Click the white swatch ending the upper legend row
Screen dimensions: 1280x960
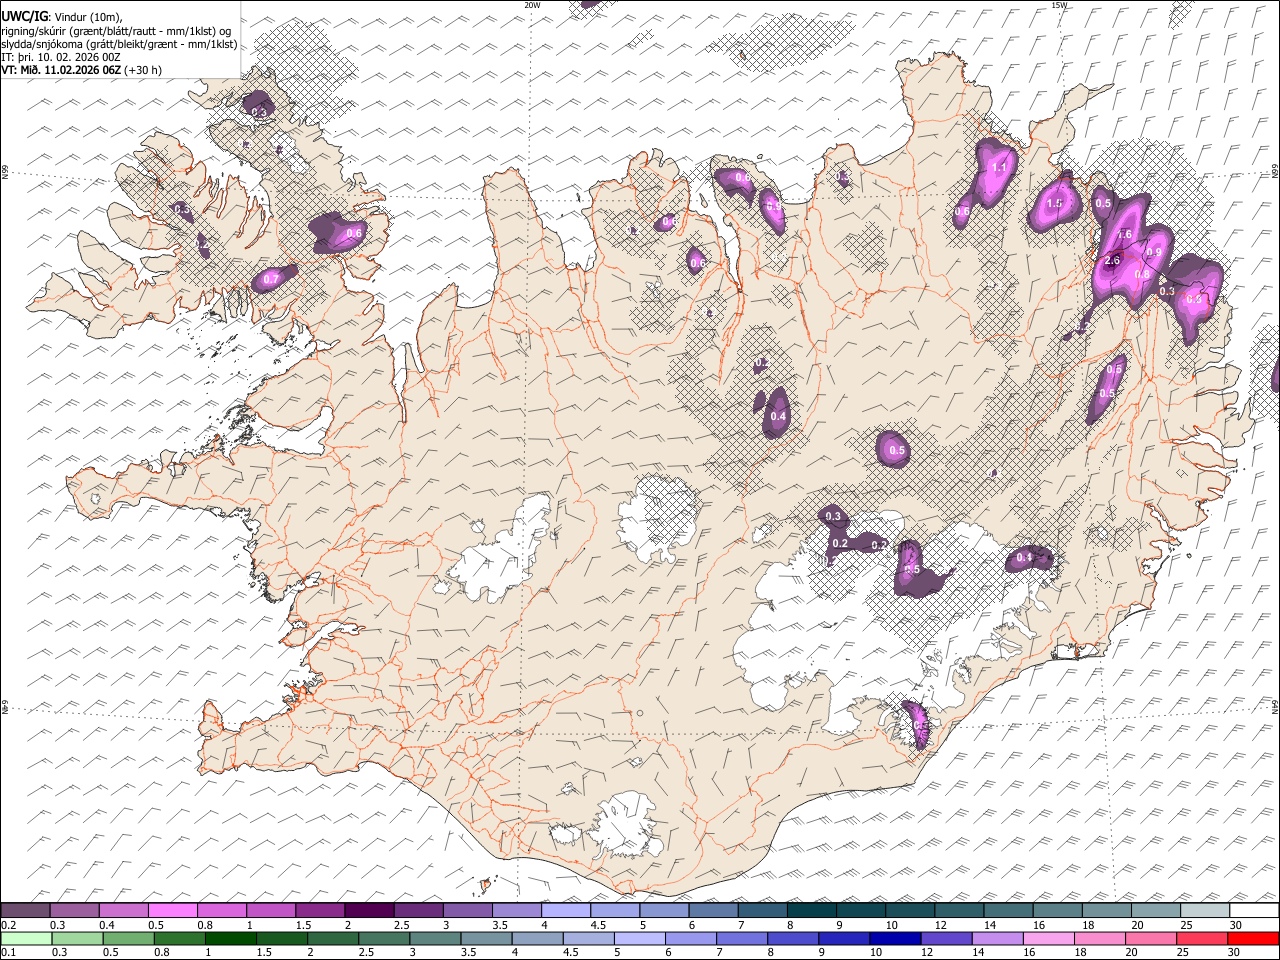(x=1254, y=911)
